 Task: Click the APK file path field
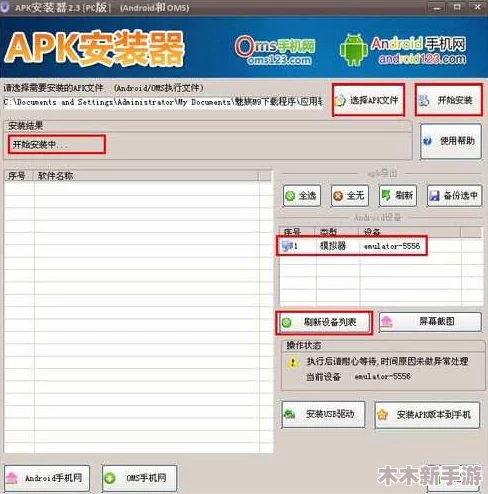(163, 102)
